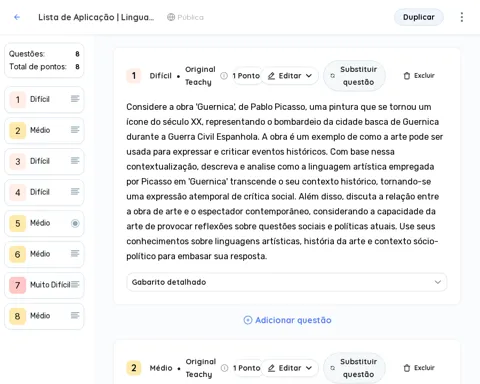Image resolution: width=480 pixels, height=384 pixels.
Task: Click Substituir questão for question 2
Action: click(x=354, y=368)
